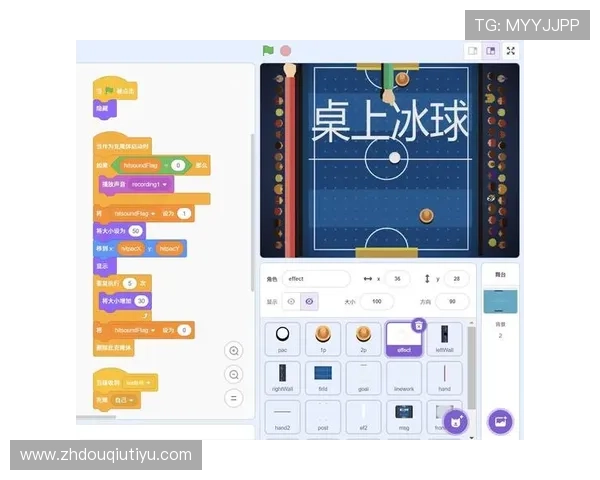This screenshot has height=480, width=600.
Task: Set sprite visible with open eye
Action: point(291,302)
